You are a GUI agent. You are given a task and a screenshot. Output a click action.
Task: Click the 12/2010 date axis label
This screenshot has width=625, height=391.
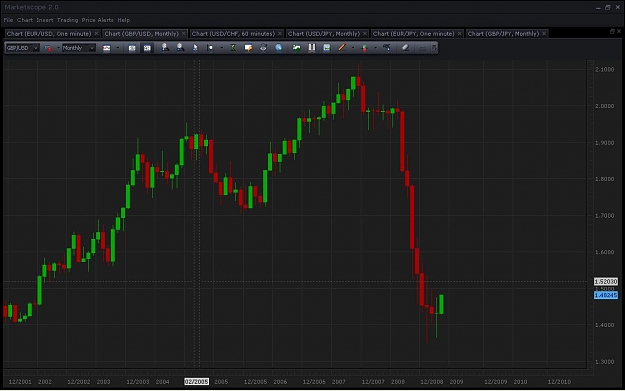(559, 381)
